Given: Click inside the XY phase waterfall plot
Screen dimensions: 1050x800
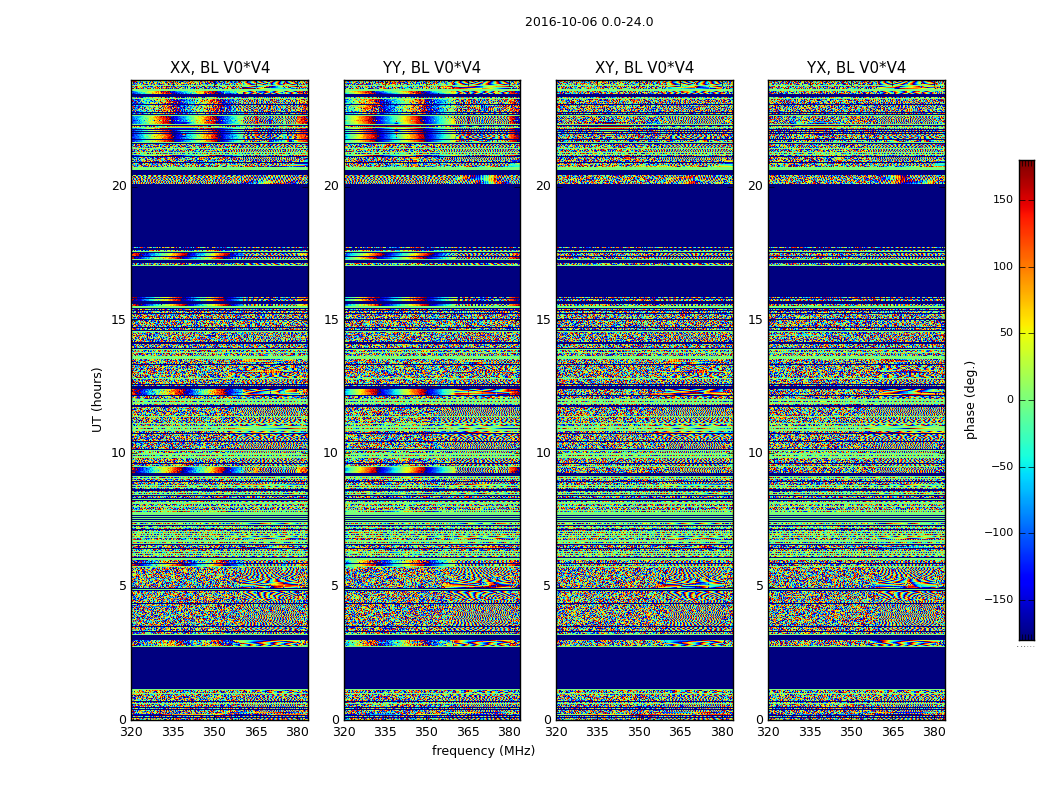Looking at the screenshot, I should [644, 400].
